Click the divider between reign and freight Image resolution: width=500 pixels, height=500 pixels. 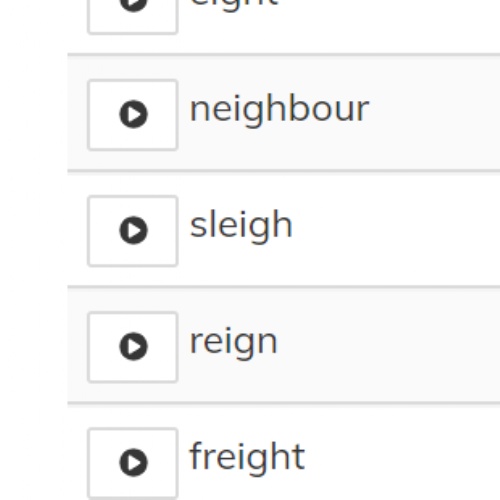(283, 404)
